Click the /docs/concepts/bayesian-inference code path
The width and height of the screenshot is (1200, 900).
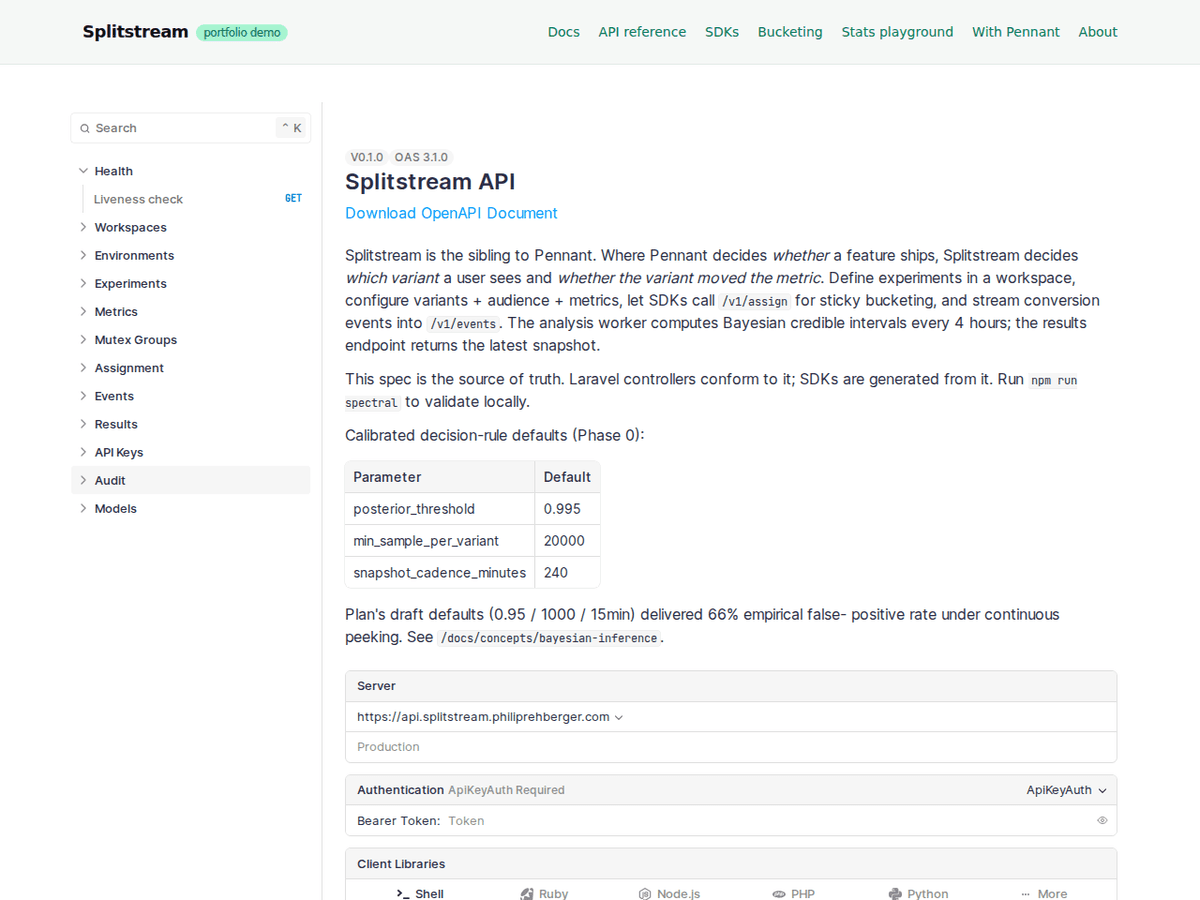549,638
